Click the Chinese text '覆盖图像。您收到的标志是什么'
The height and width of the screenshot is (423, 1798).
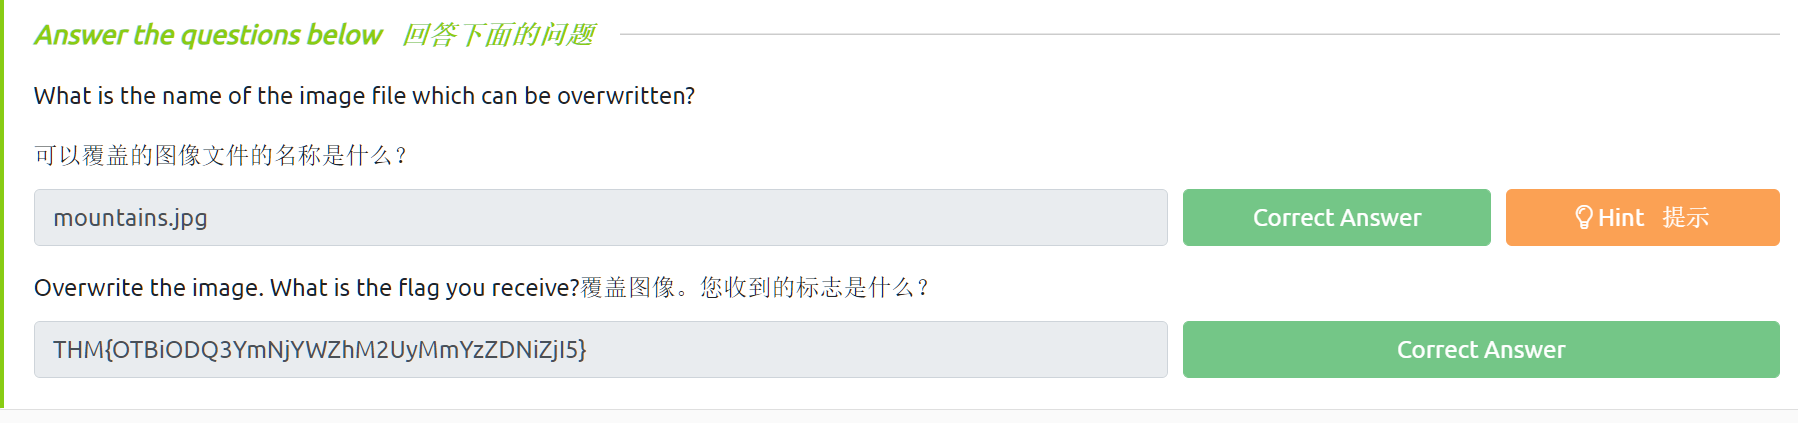click(754, 288)
